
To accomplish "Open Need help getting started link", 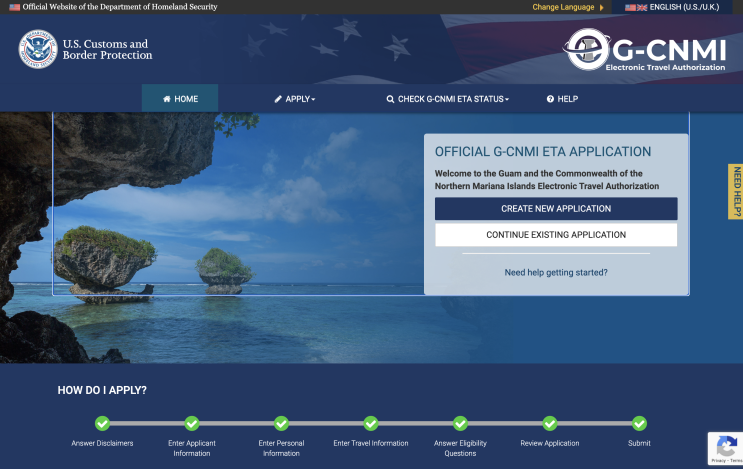I will (556, 272).
